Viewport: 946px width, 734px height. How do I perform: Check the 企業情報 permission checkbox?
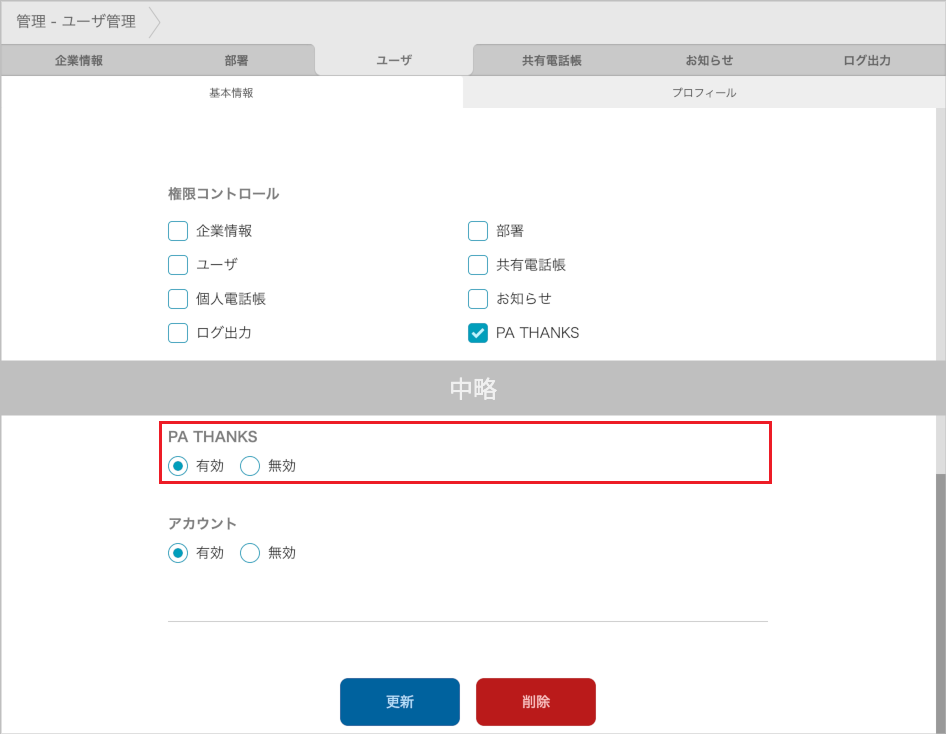[x=178, y=231]
